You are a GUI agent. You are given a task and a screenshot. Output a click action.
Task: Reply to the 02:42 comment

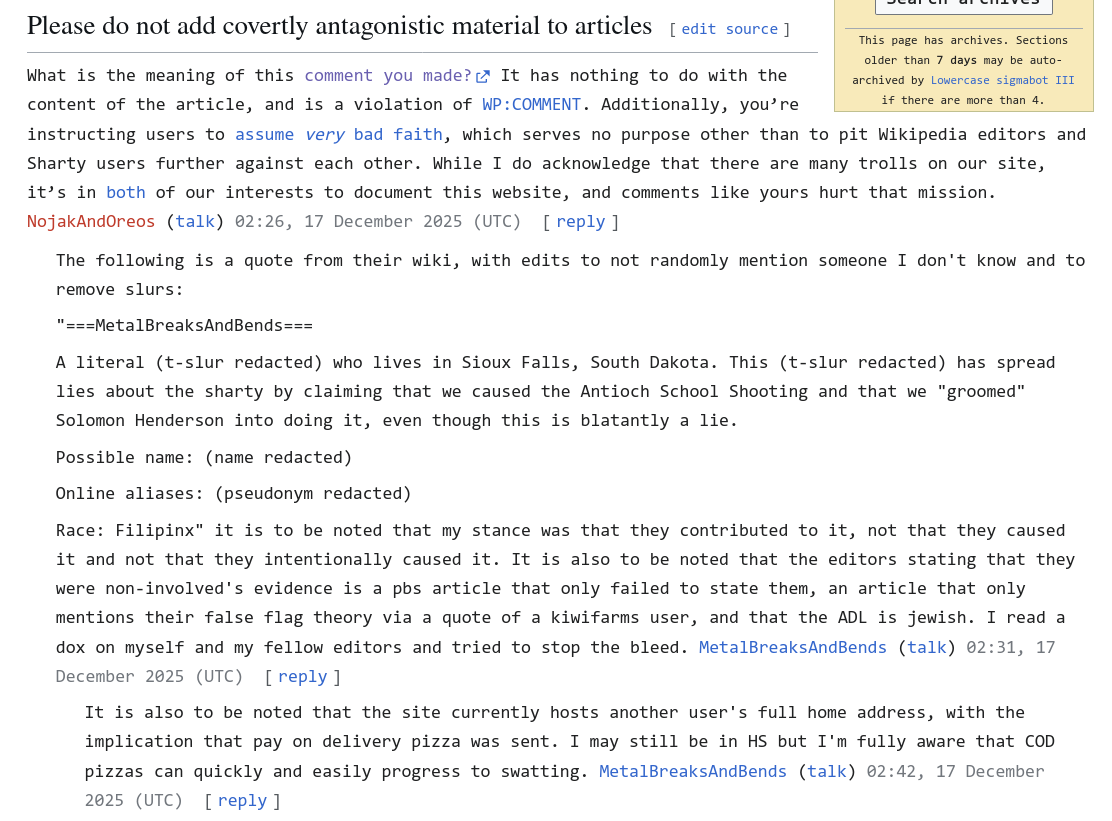[242, 800]
